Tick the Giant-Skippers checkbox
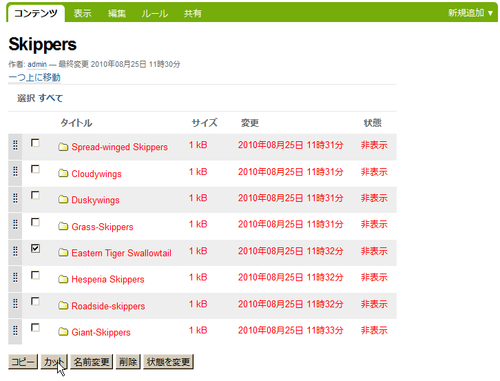 coord(35,328)
